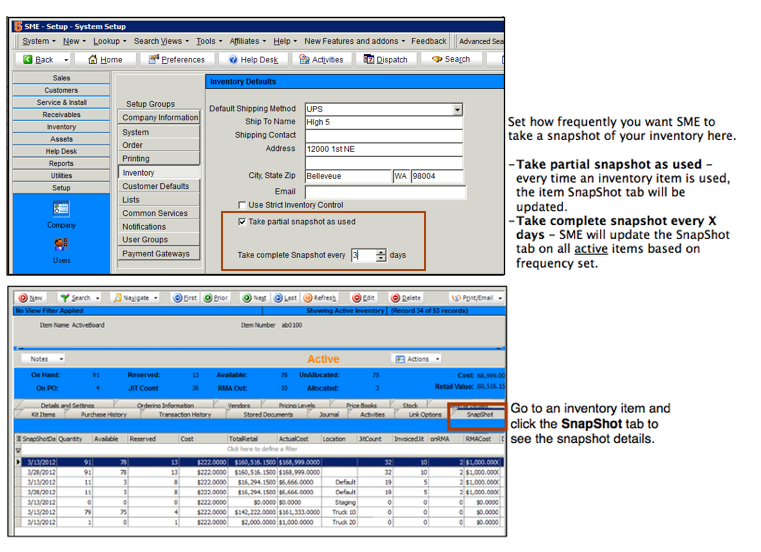
Task: Click 'Click here to define a filter' row
Action: click(x=262, y=449)
